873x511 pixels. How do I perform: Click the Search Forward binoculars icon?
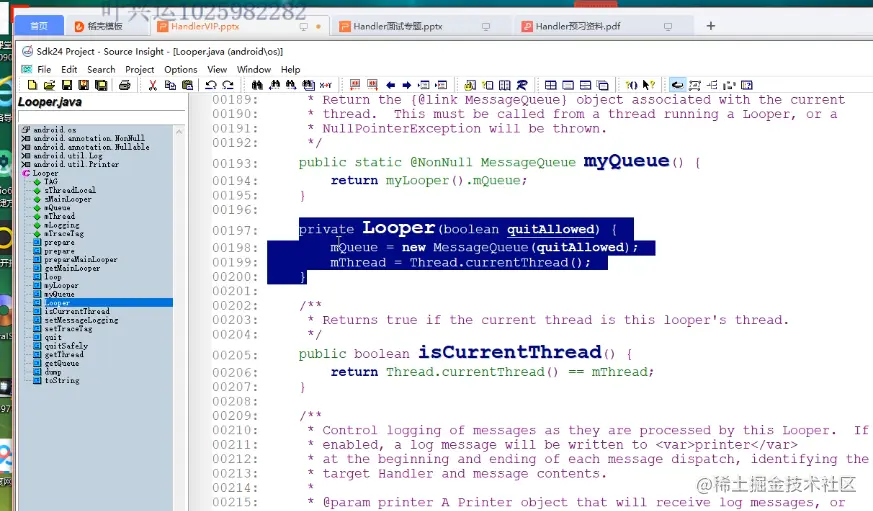(x=291, y=85)
